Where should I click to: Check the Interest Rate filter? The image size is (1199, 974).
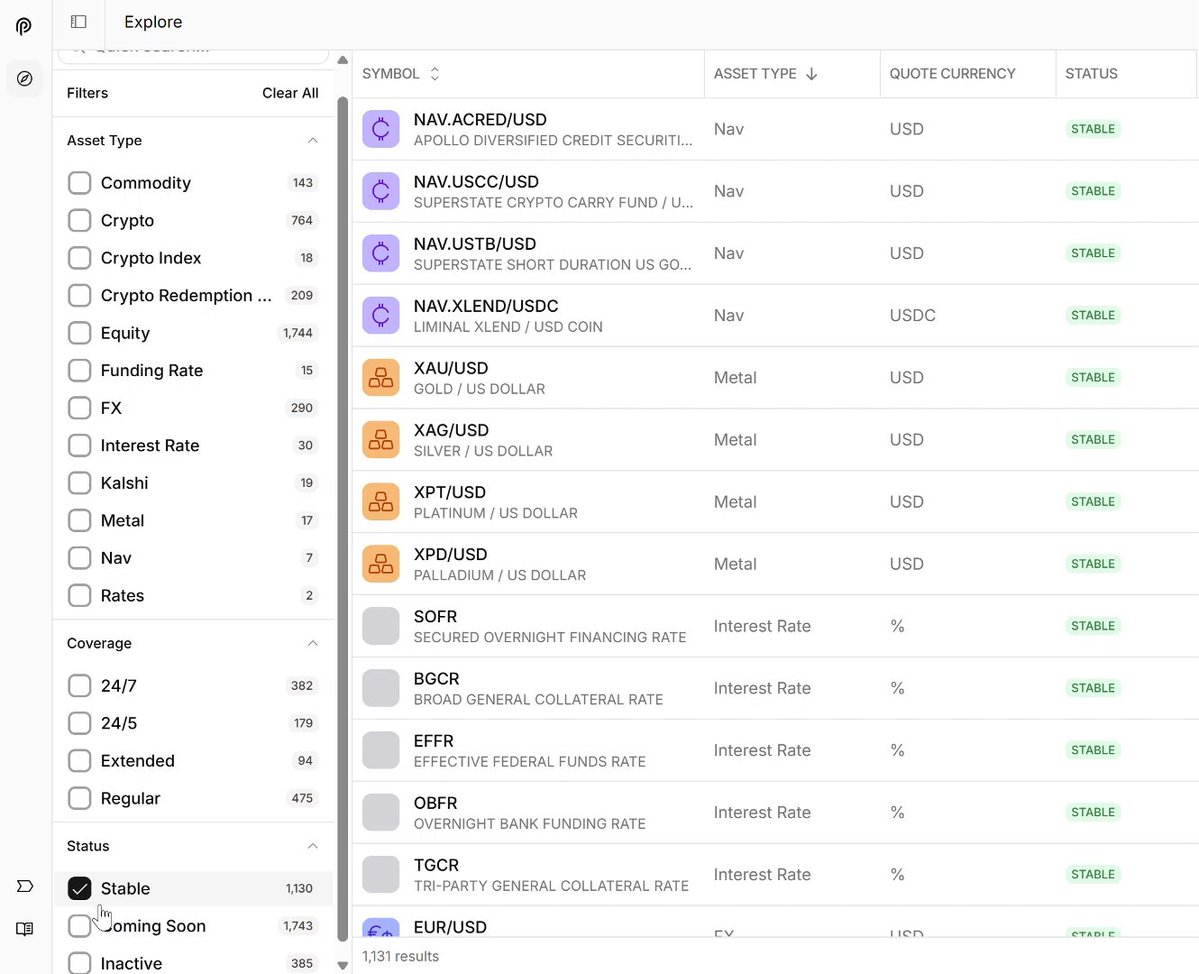coord(80,445)
